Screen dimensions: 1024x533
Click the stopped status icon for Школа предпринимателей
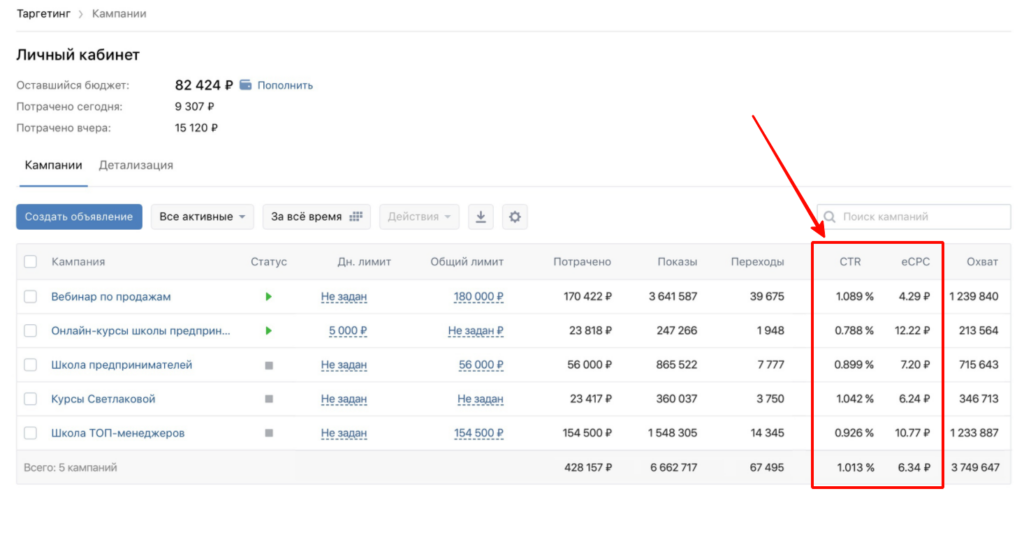[x=268, y=365]
